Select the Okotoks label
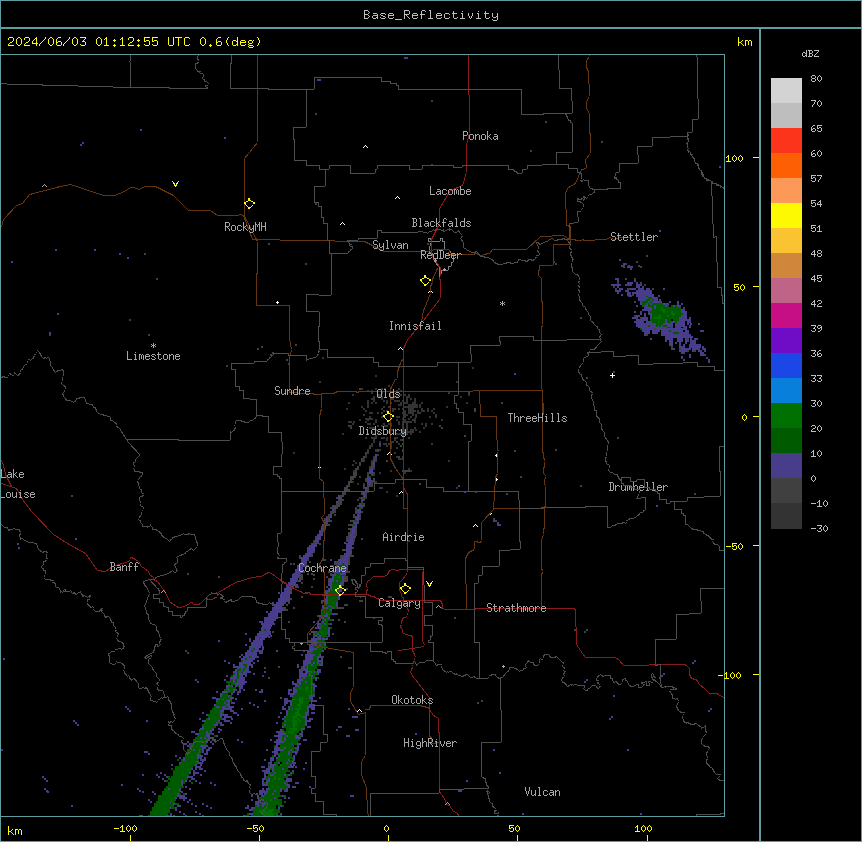The height and width of the screenshot is (842, 862). pos(412,700)
